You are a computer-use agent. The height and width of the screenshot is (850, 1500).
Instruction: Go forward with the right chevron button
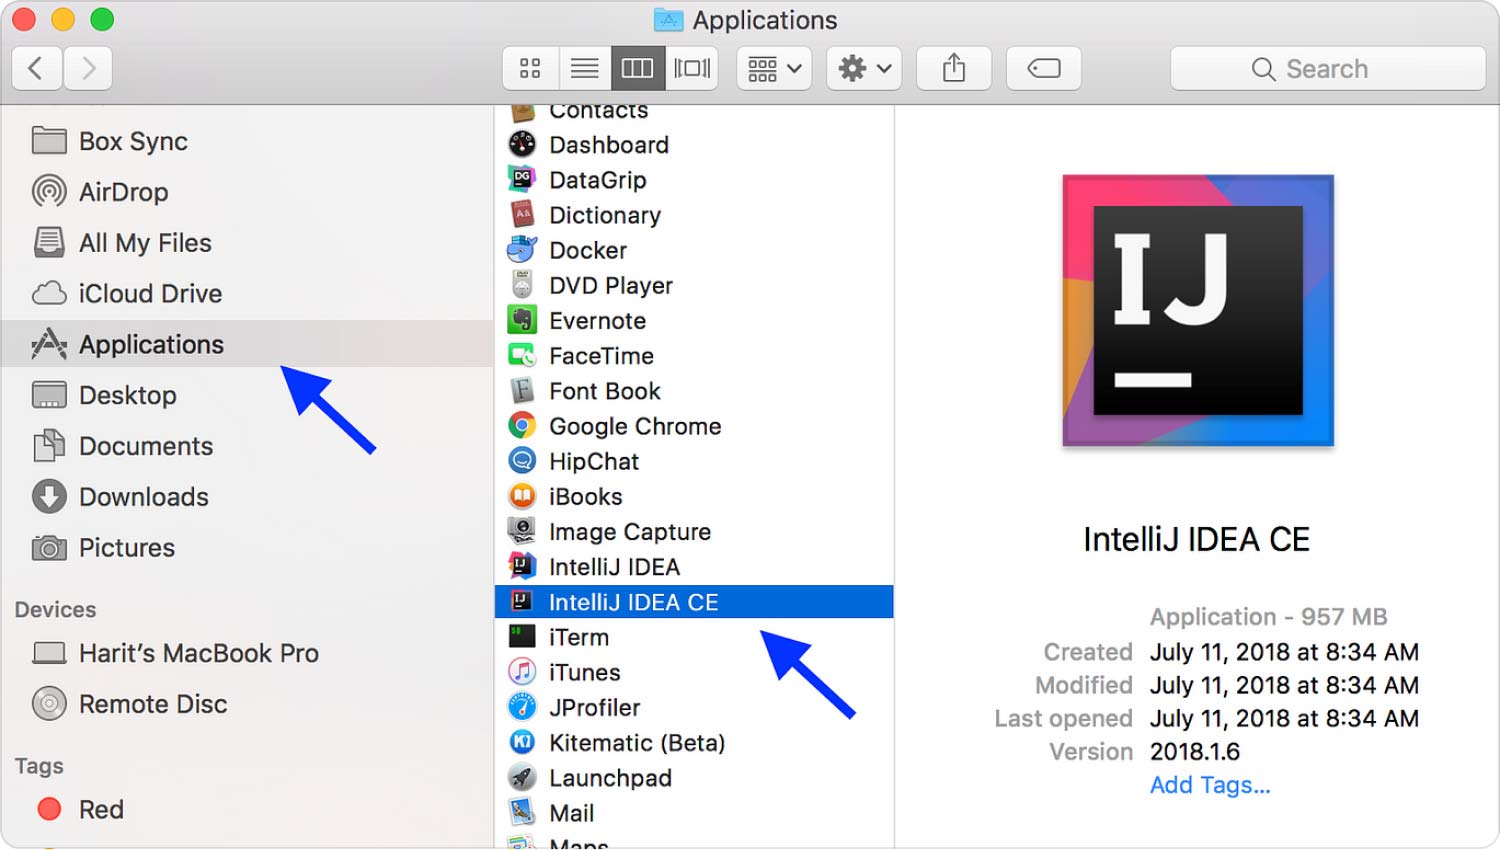click(88, 69)
